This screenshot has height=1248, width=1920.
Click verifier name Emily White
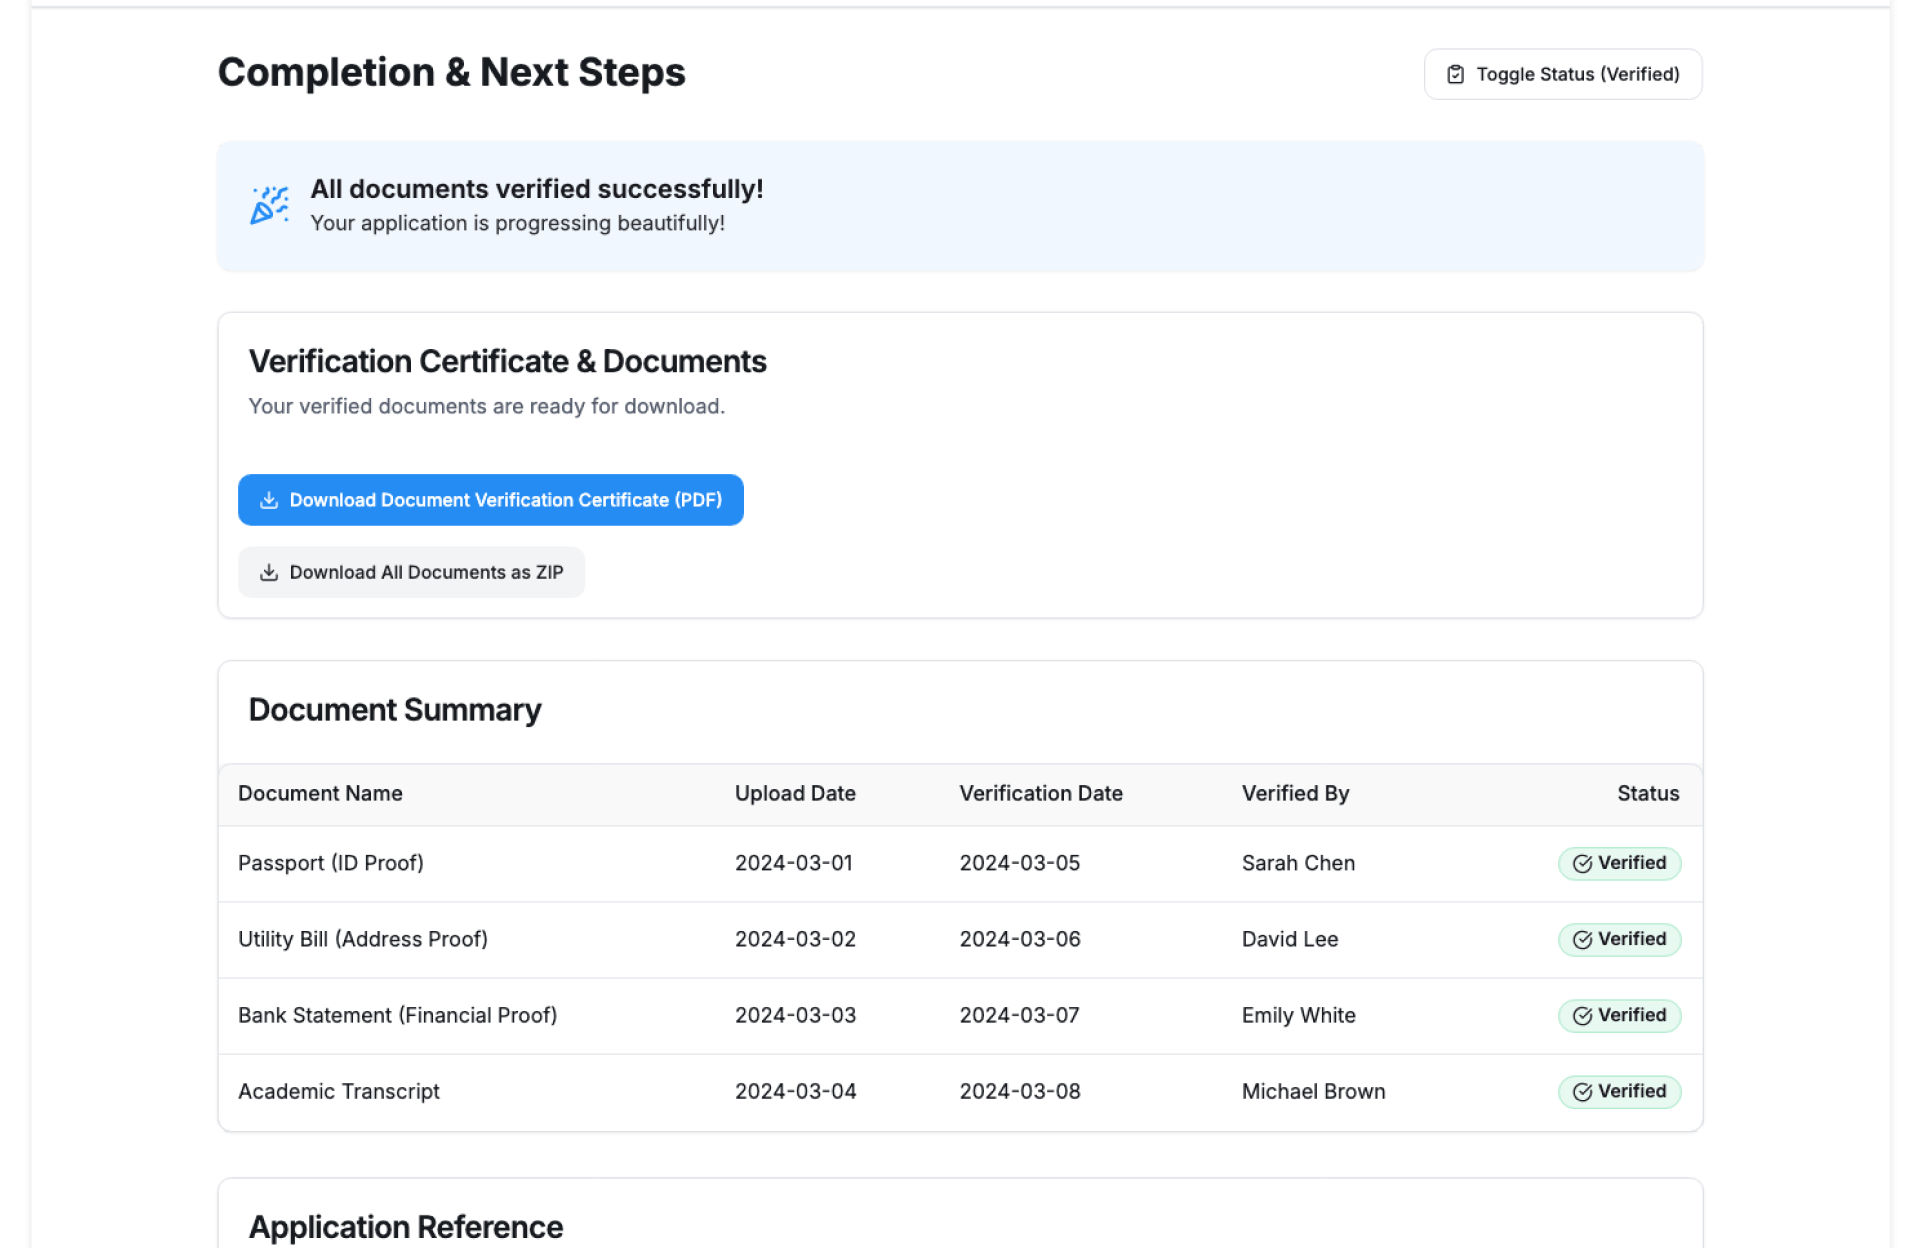(1298, 1015)
